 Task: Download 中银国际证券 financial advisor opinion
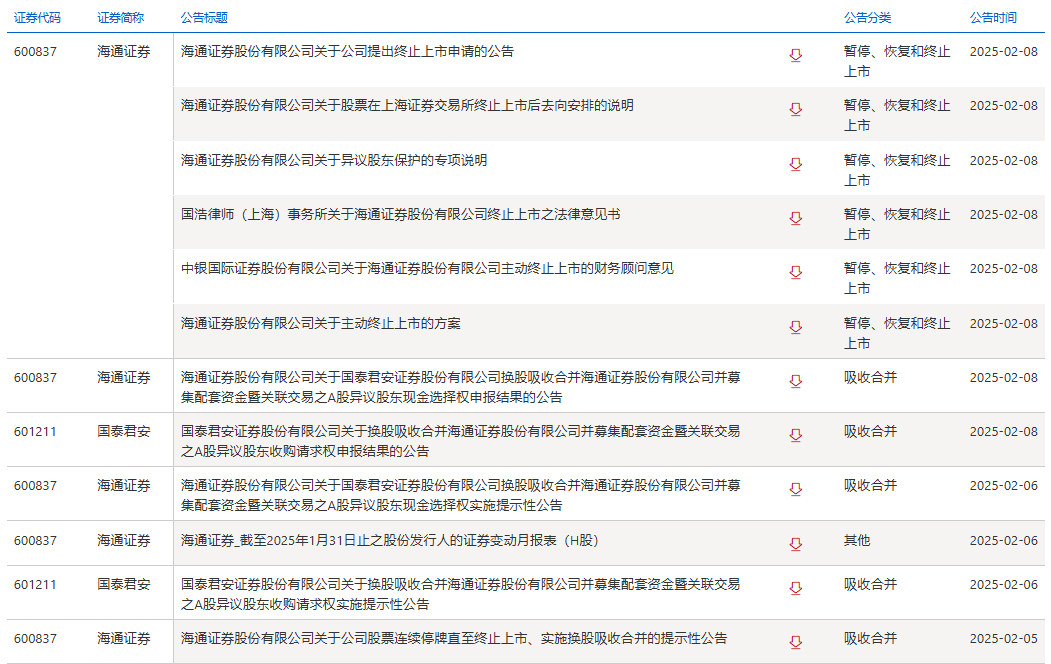click(x=796, y=272)
